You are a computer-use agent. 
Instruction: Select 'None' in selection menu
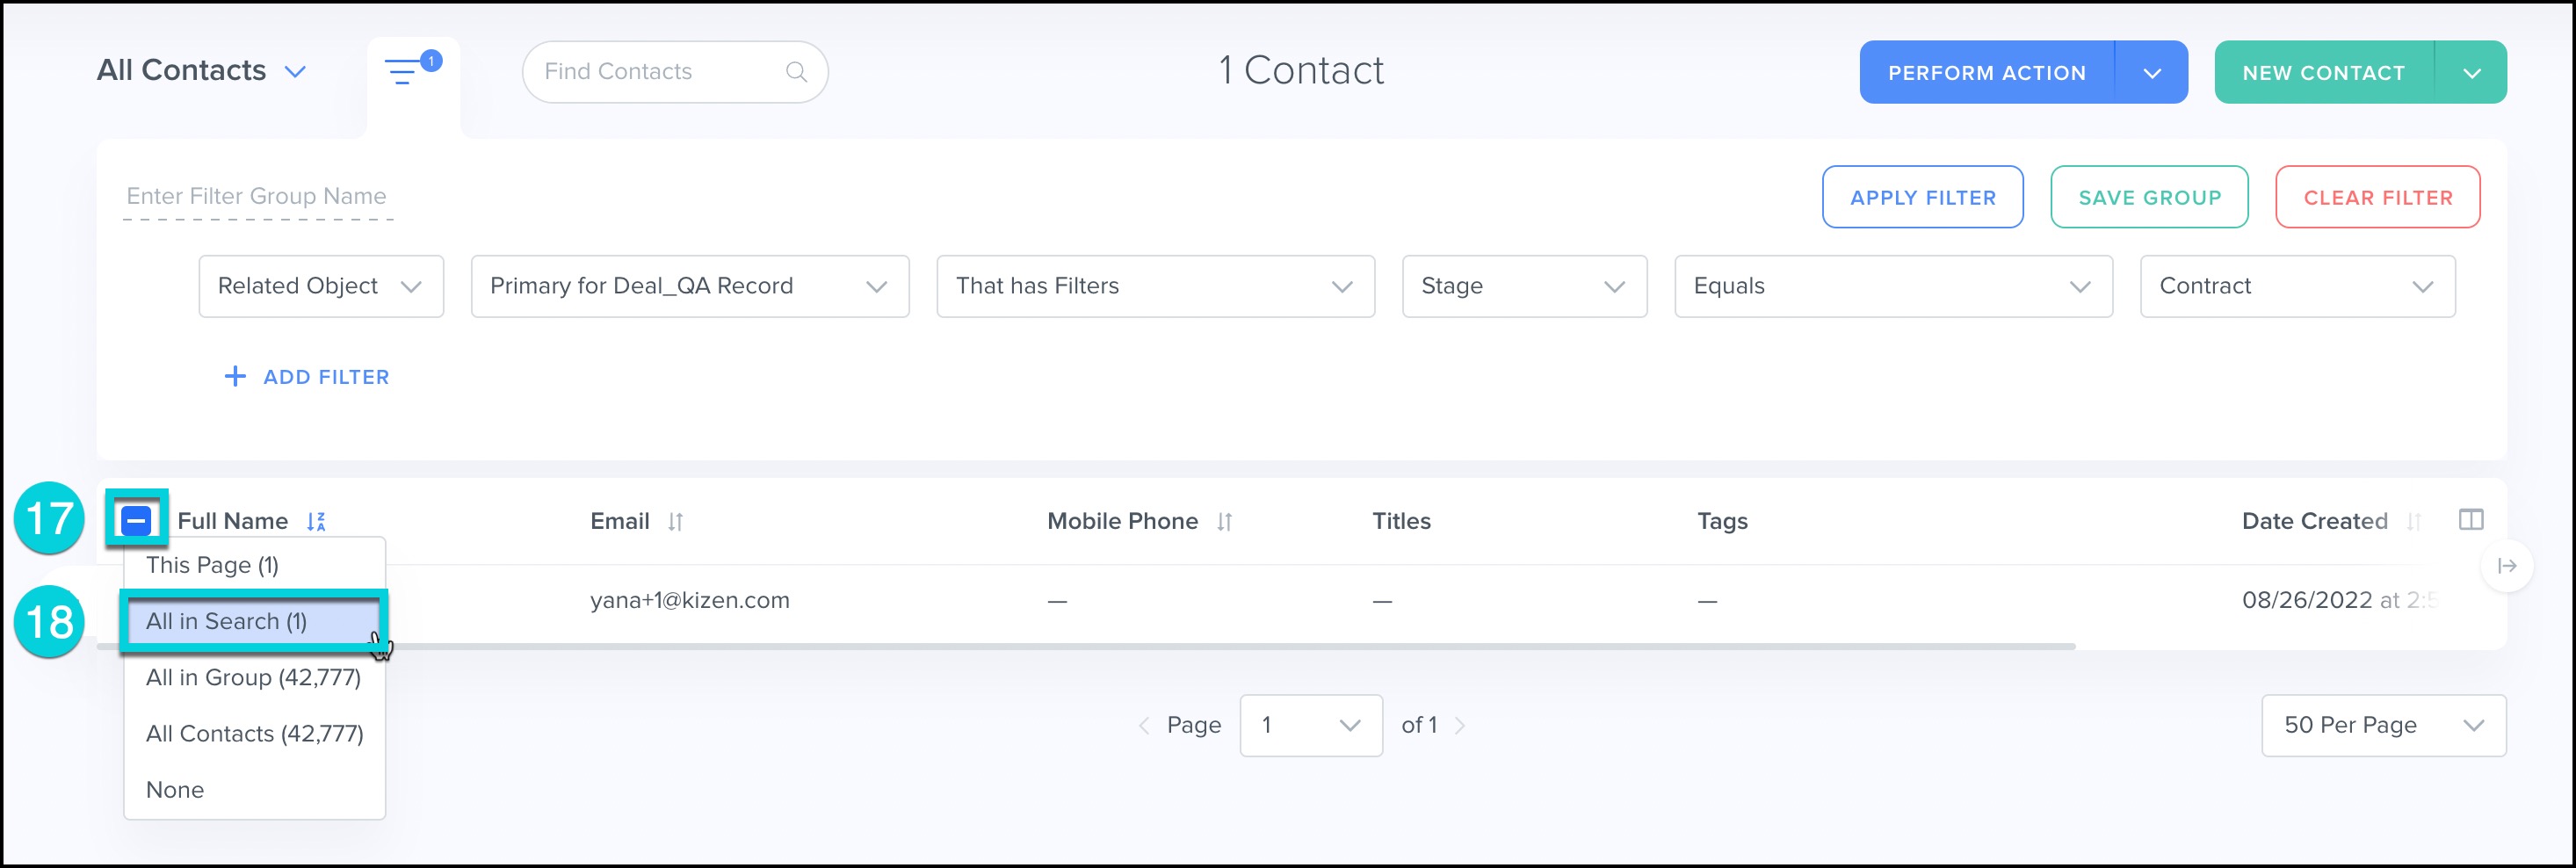coord(175,790)
